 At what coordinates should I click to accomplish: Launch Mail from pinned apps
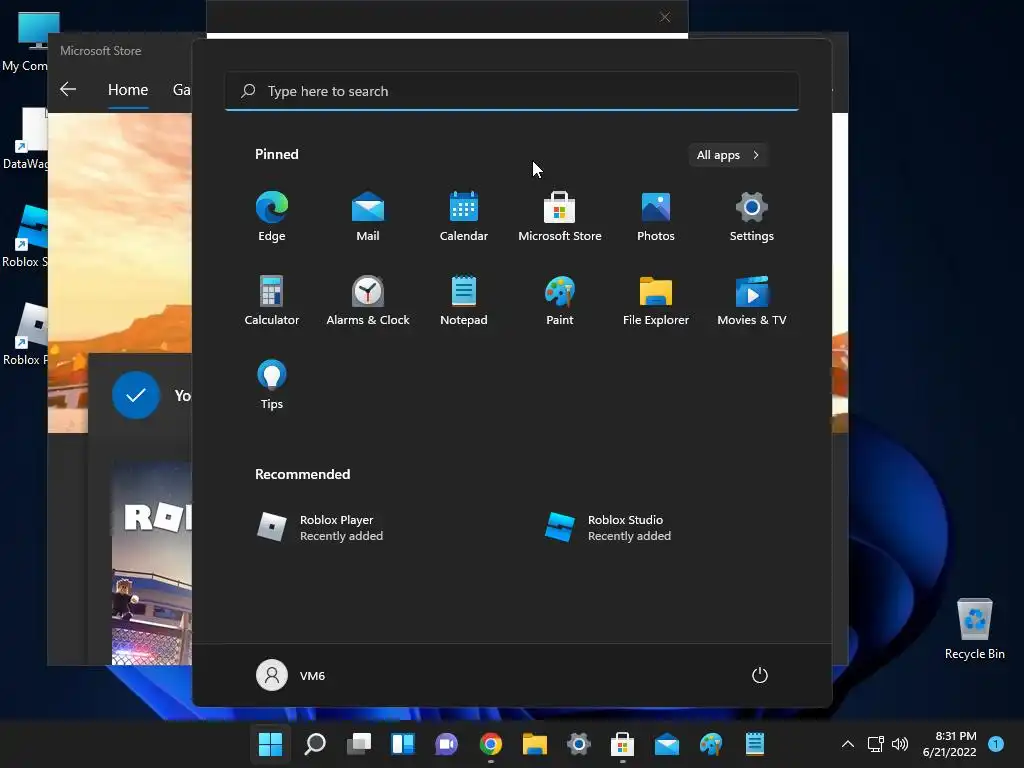(x=368, y=217)
